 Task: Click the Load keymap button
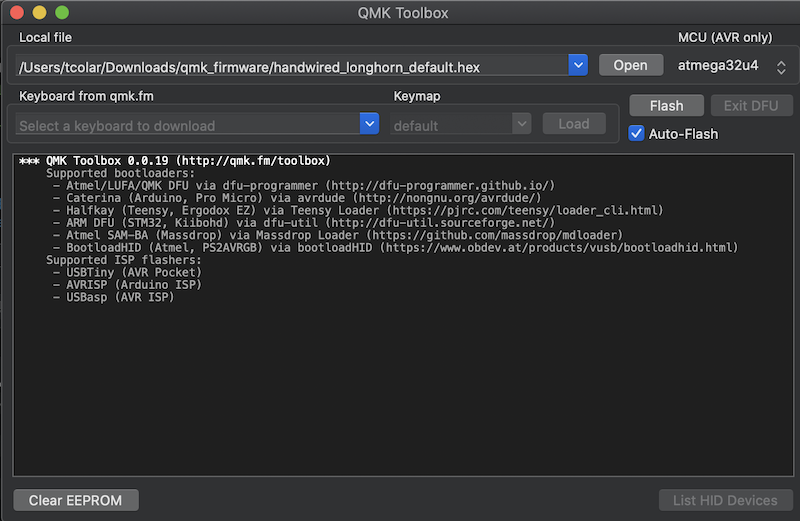[574, 124]
